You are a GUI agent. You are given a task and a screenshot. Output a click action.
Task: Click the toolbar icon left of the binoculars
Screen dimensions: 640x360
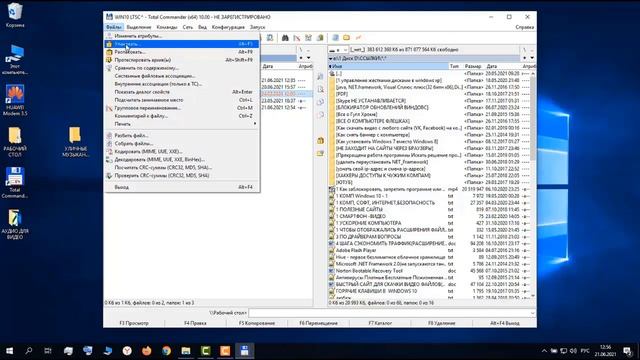(270, 38)
